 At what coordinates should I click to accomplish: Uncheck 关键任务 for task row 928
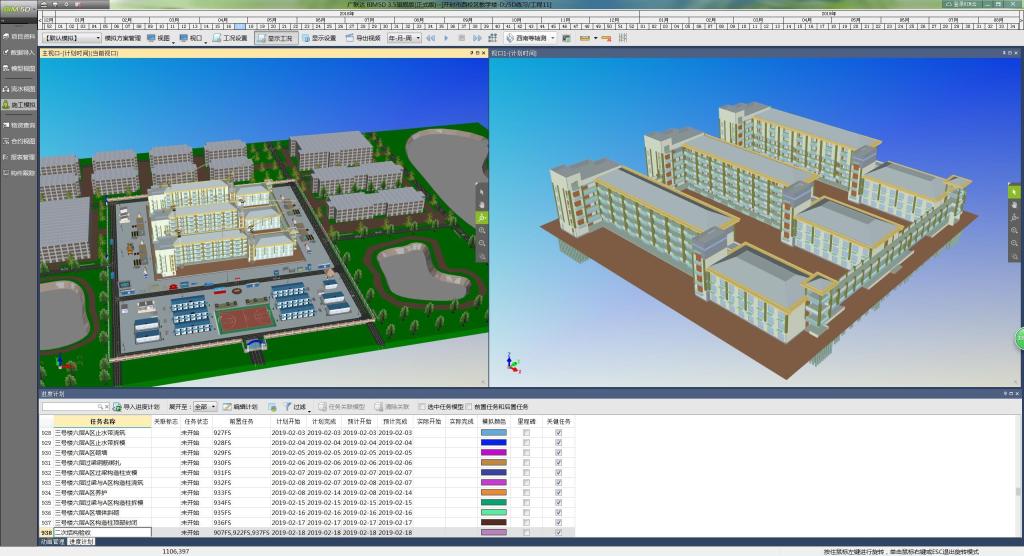pyautogui.click(x=559, y=432)
